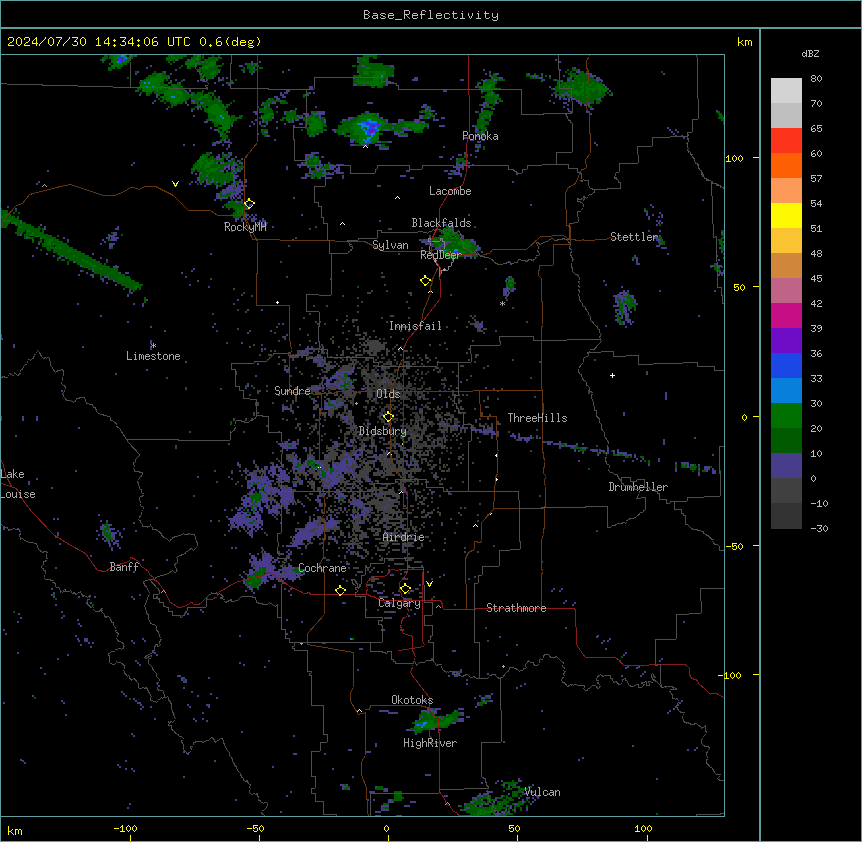Screen dimensions: 862x842
Task: Select the Vulcan map label
Action: 543,792
